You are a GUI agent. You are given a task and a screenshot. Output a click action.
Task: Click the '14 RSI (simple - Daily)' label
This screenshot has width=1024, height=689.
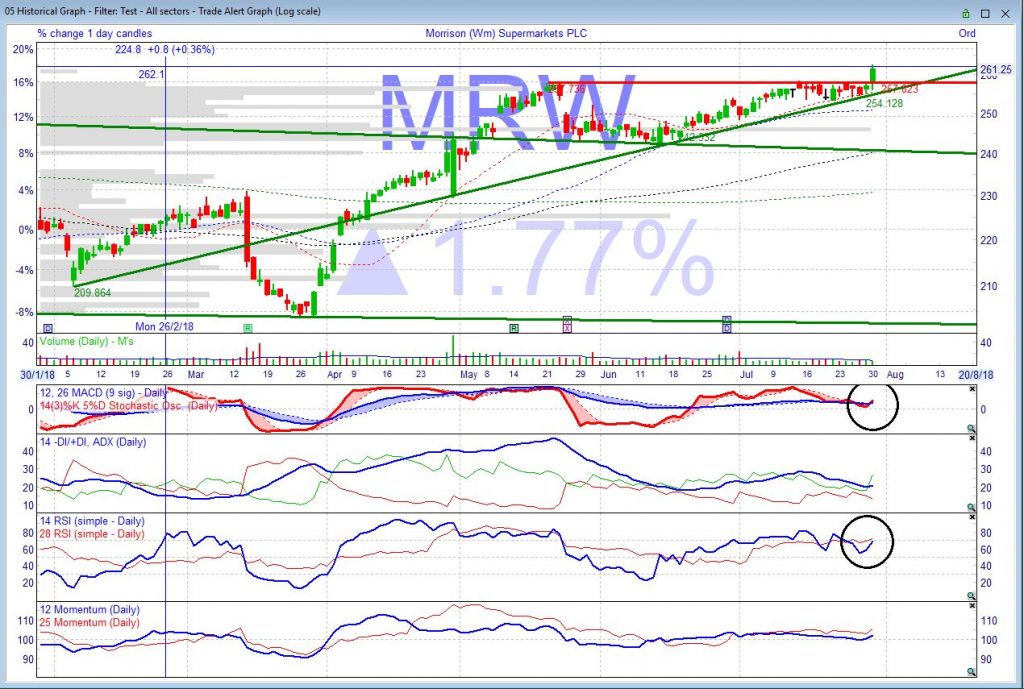(92, 521)
